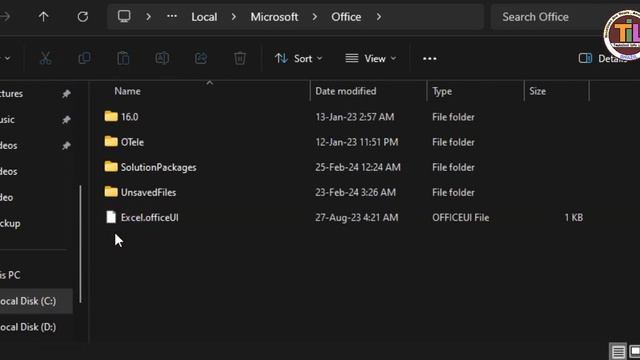Image resolution: width=640 pixels, height=360 pixels.
Task: Click the Paste clipboard icon
Action: (x=123, y=58)
